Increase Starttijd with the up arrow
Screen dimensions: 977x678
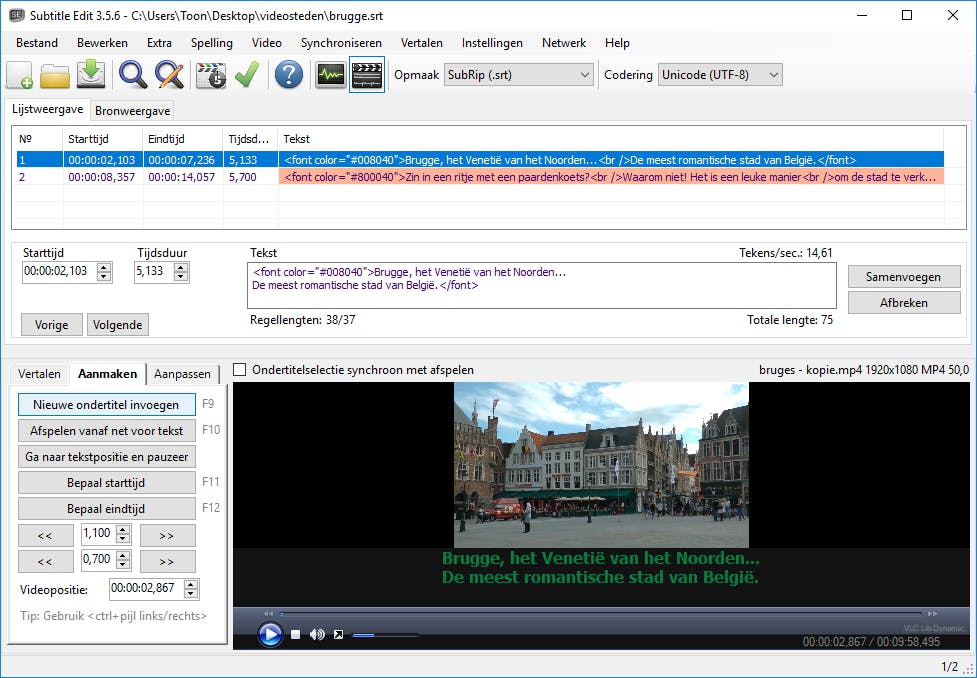coord(105,267)
